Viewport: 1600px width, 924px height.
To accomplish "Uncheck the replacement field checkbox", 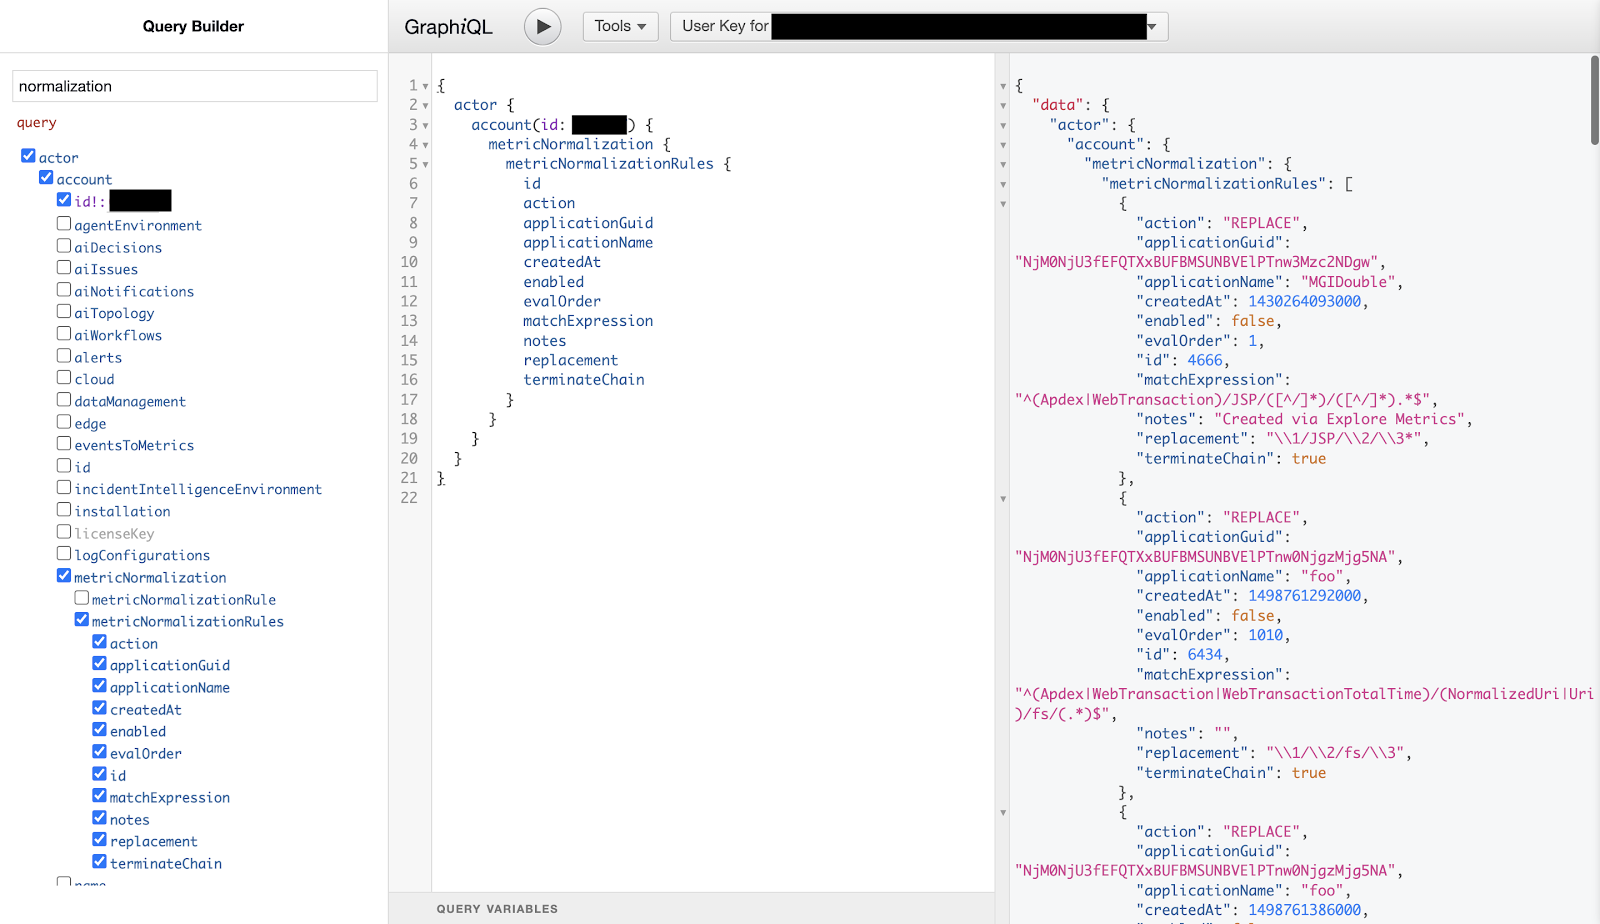I will pos(100,840).
